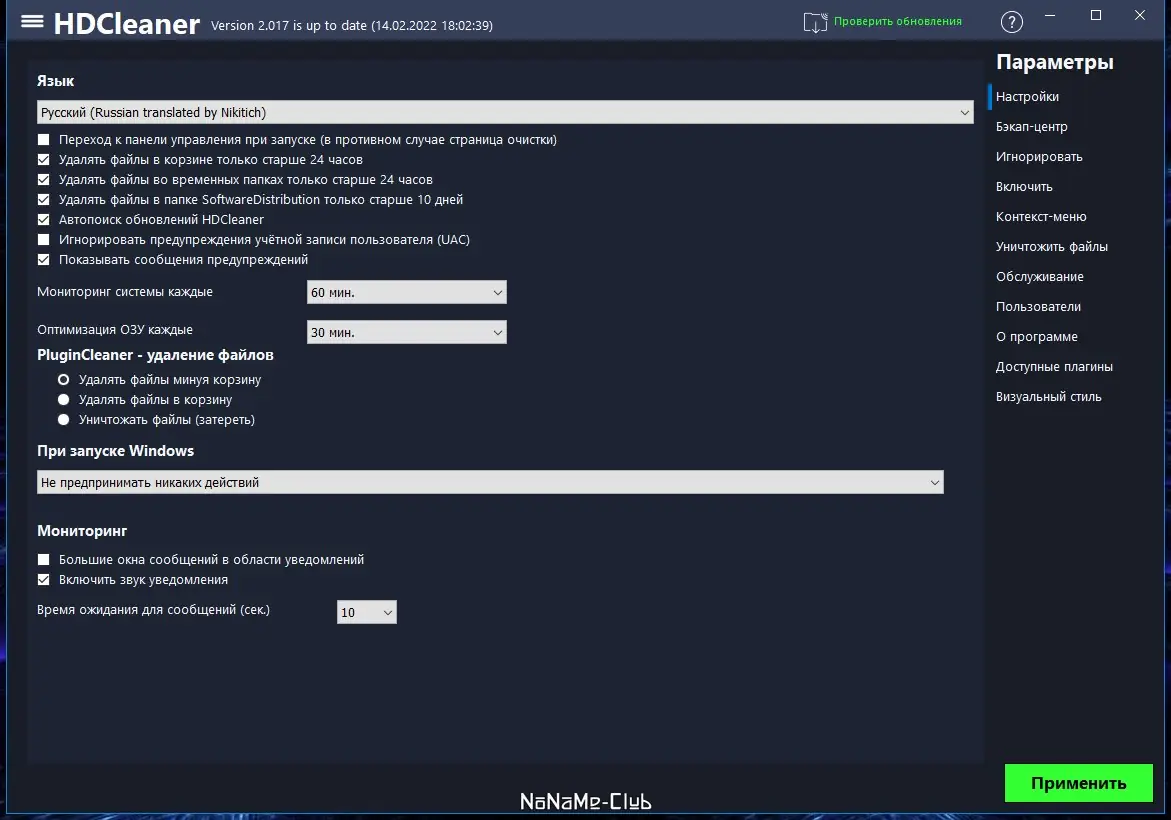
Task: Open the hamburger menu beside HDCleaner
Action: tap(32, 22)
